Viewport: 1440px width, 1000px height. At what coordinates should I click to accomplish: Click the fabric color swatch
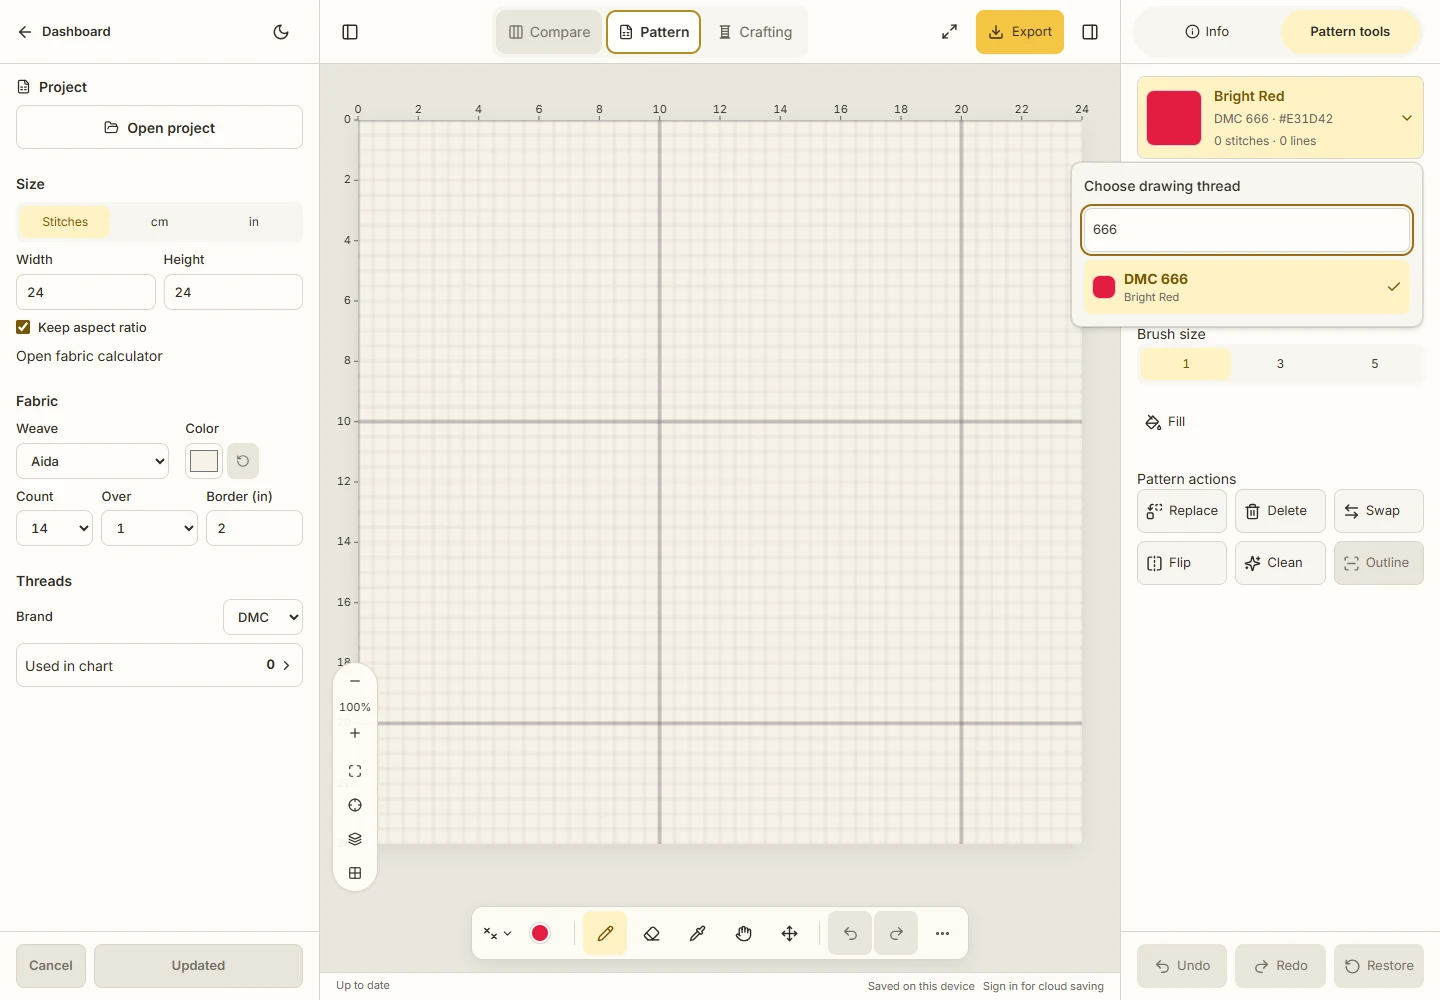click(204, 461)
